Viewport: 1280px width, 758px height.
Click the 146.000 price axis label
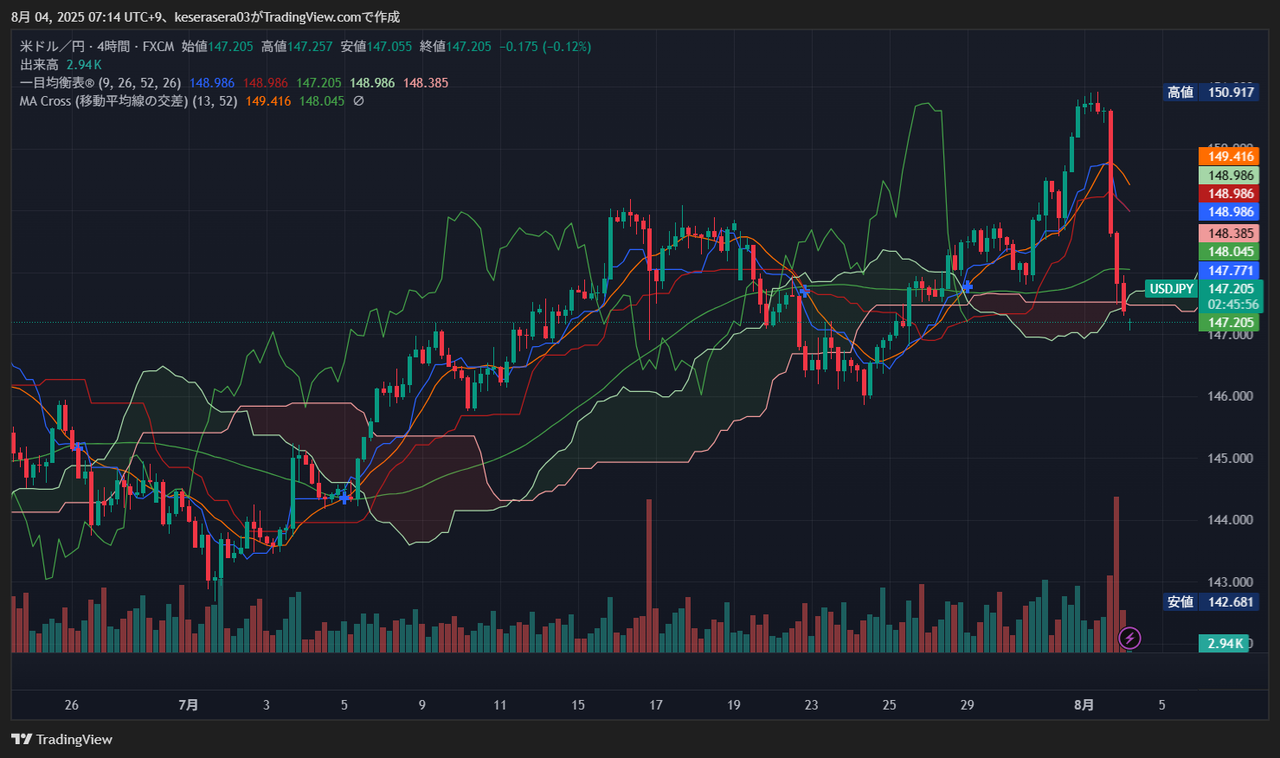tap(1228, 397)
